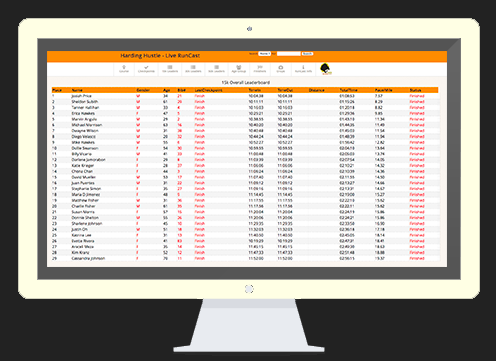Click the Place column header
The image size is (496, 361).
(x=57, y=90)
